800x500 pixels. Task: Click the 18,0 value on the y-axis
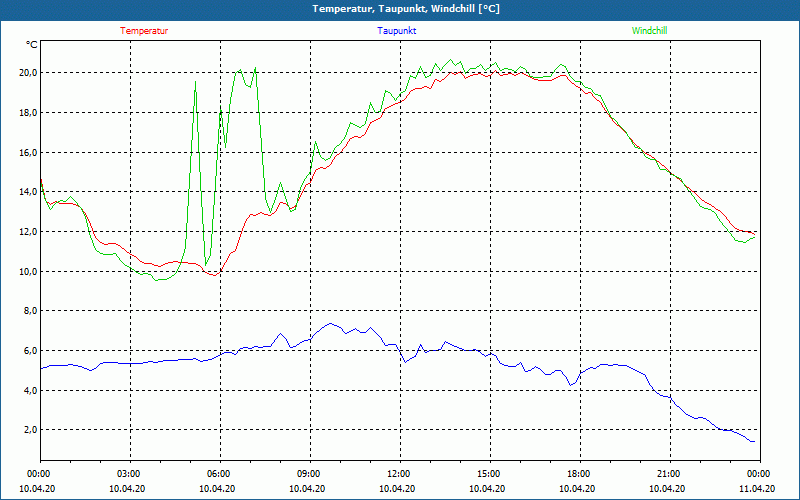tap(29, 112)
